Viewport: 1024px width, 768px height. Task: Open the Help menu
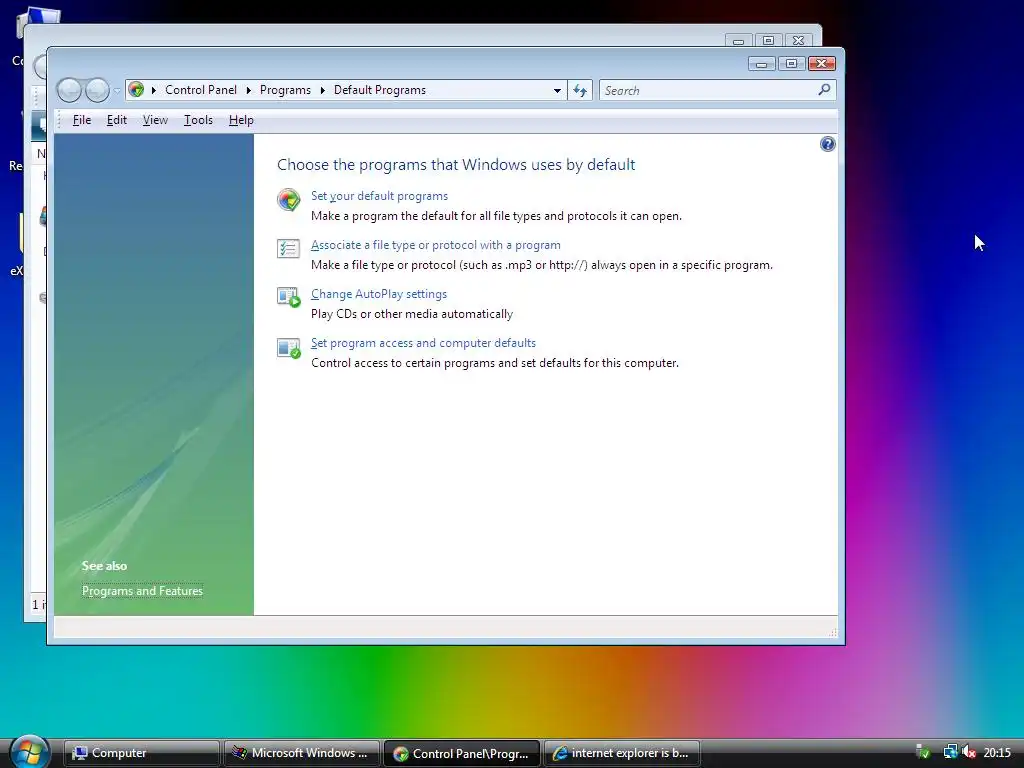coord(241,120)
